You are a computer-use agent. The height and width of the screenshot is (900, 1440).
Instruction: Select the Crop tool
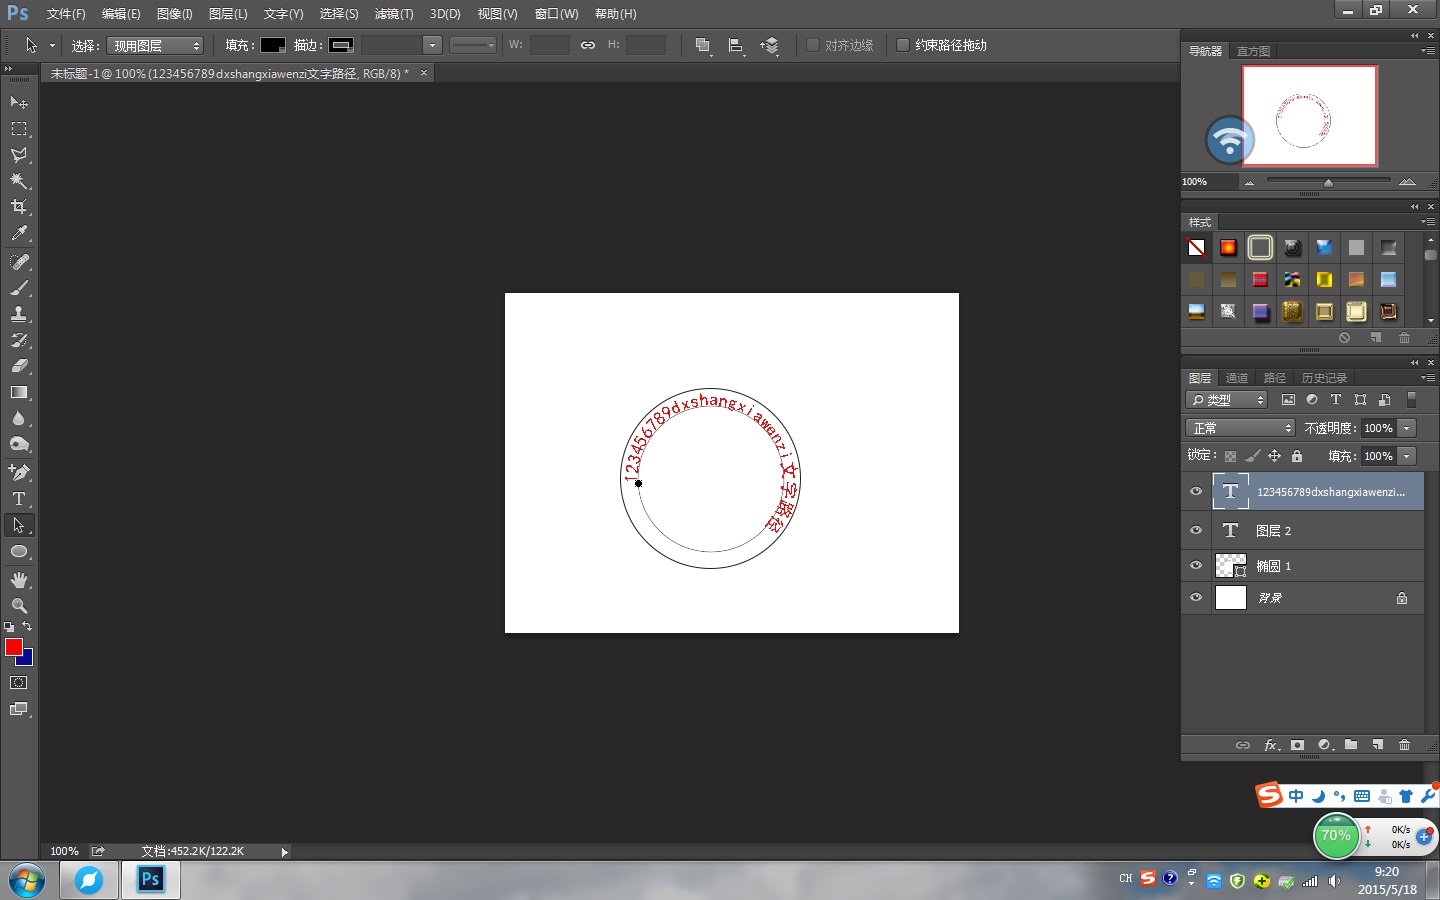19,207
